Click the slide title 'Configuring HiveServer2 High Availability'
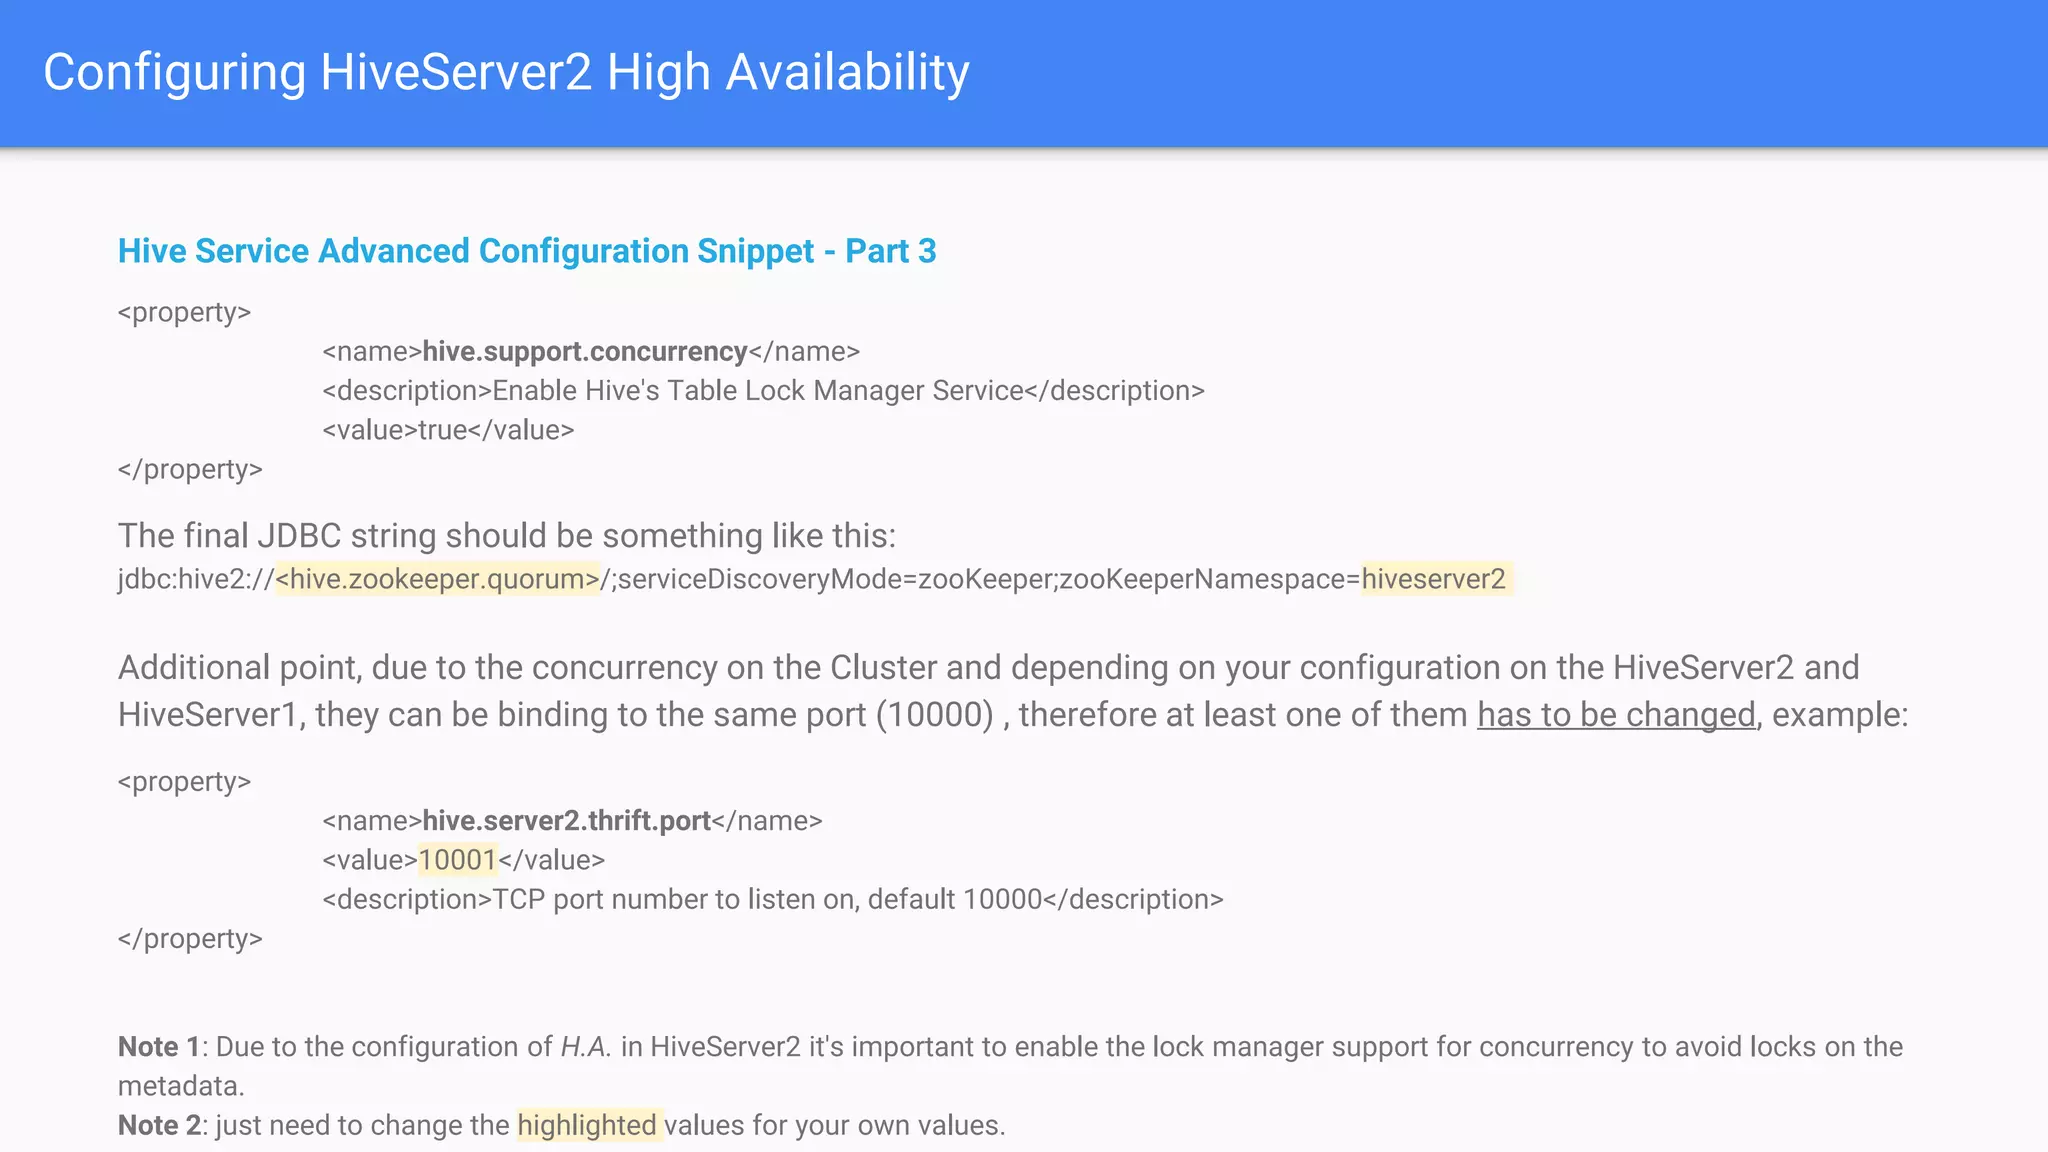Screen dimensions: 2048x1152 [506, 73]
